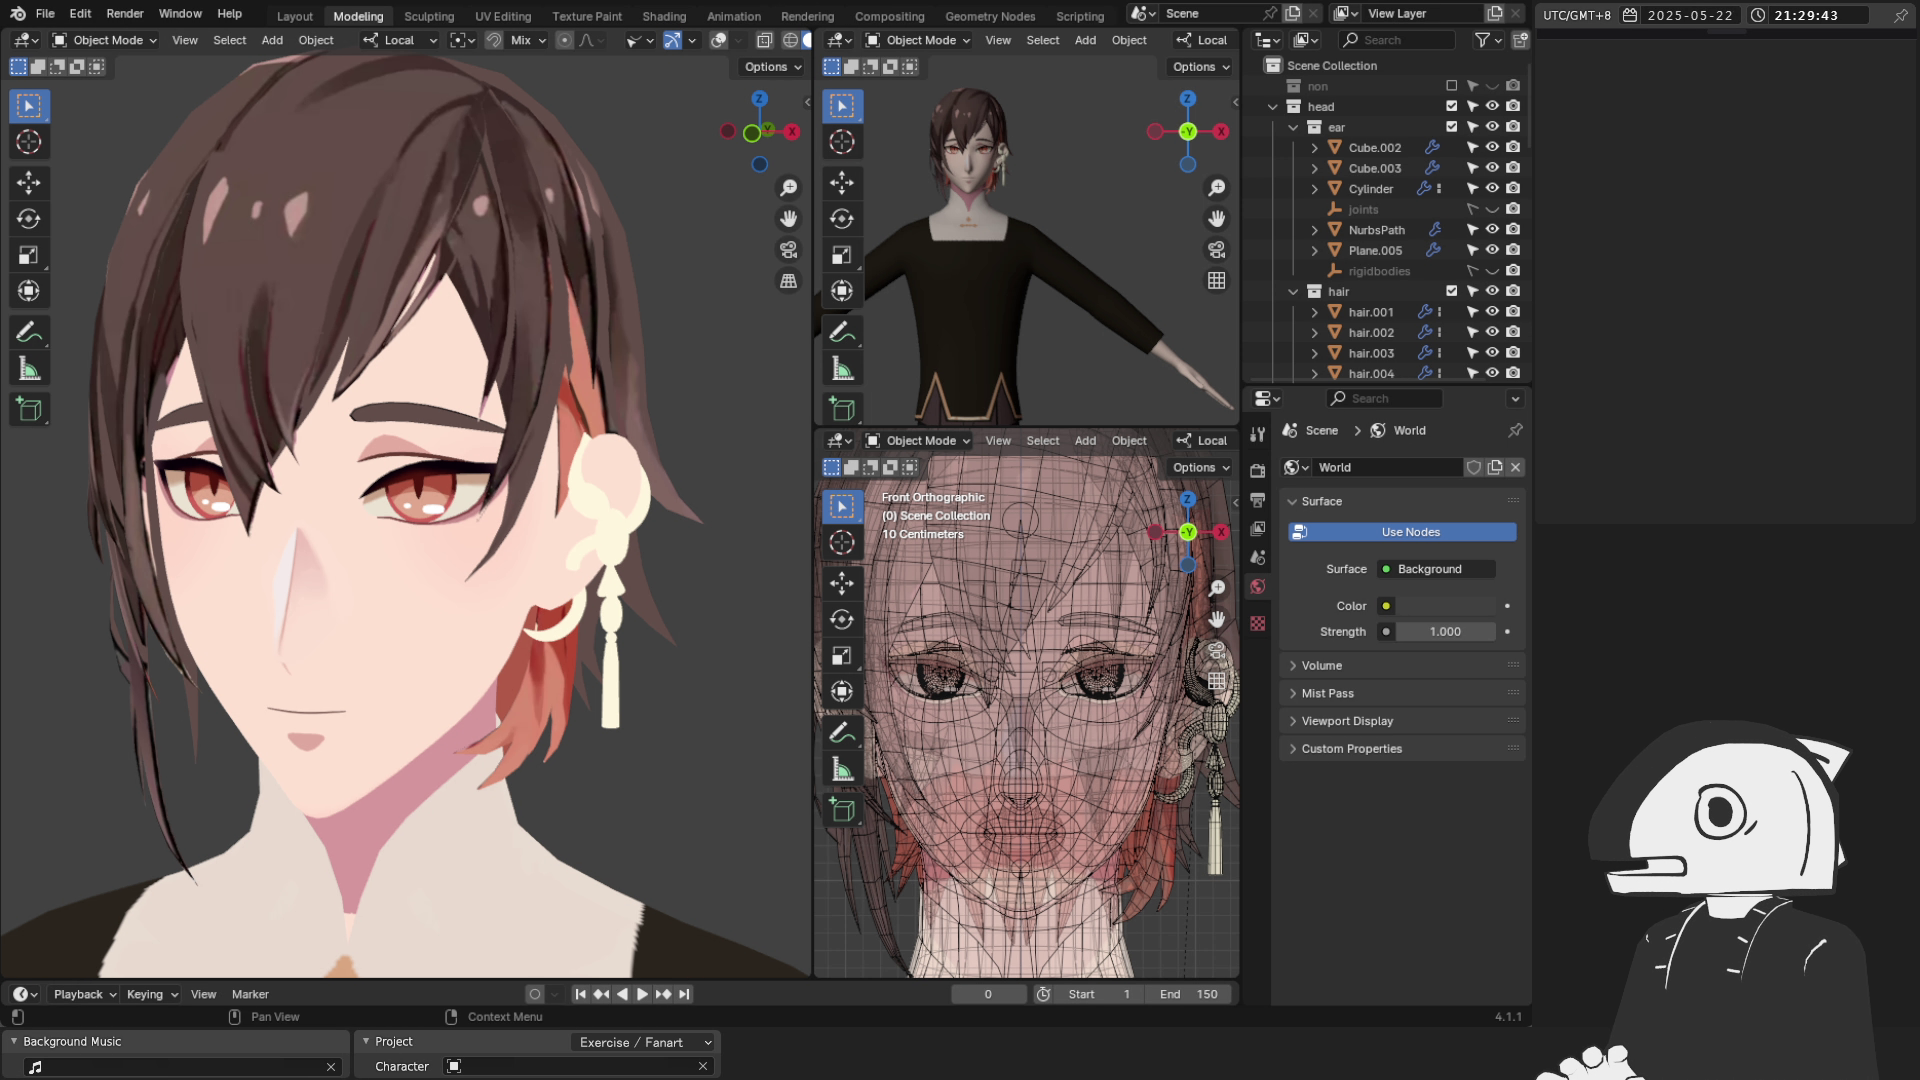
Task: Enable the non collection checkbox
Action: (1452, 86)
